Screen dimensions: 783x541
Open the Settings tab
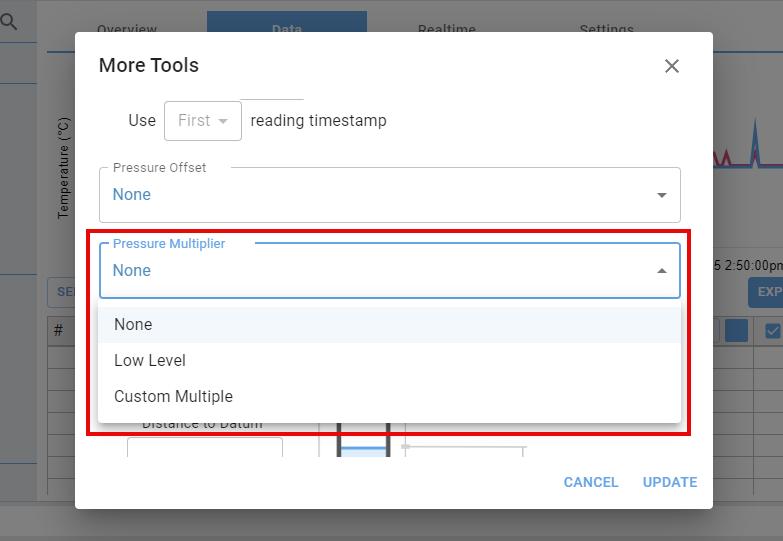point(606,30)
